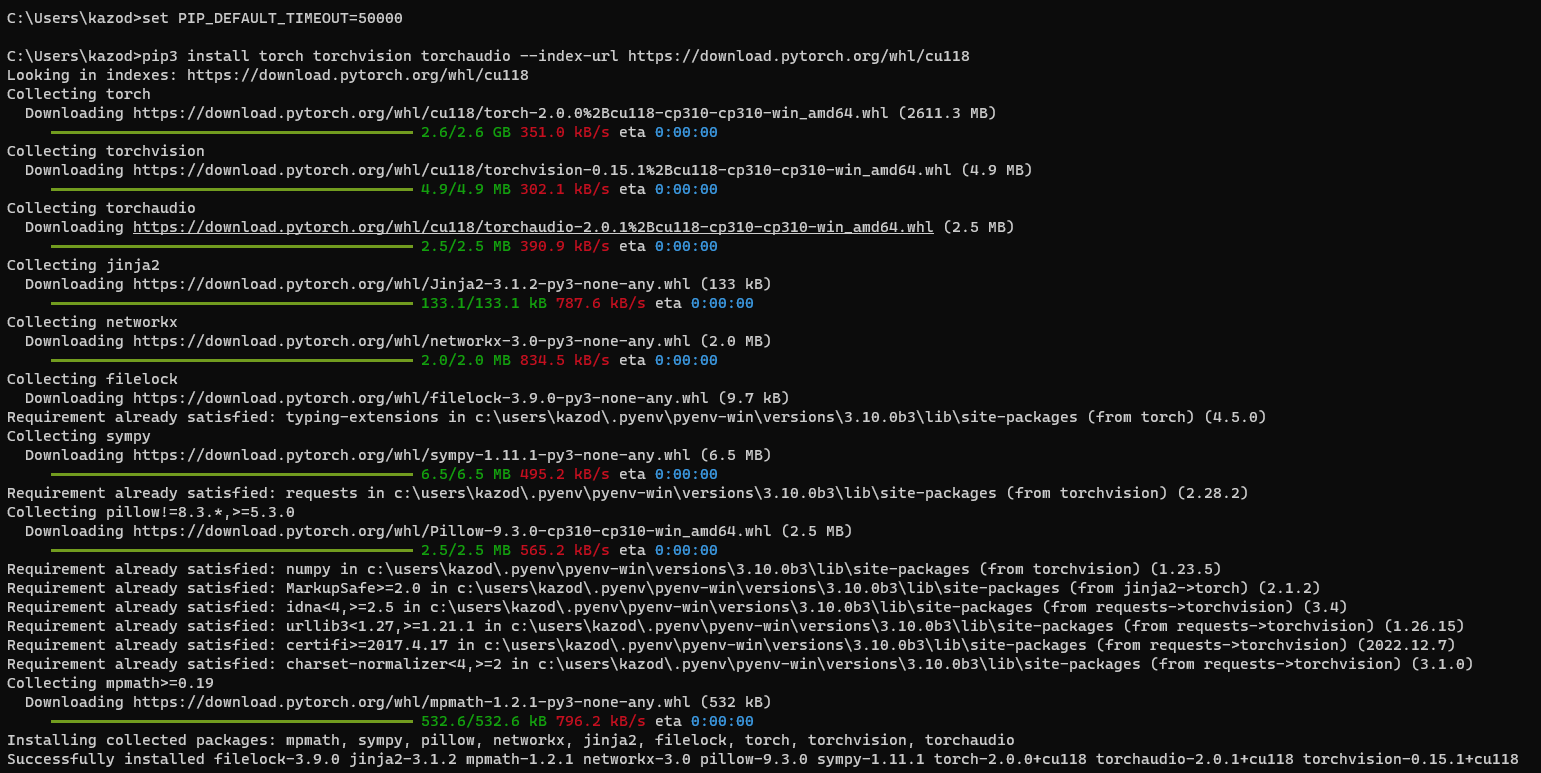Click the set PIP_DEFAULT_TIMEOUT command line

(x=200, y=17)
